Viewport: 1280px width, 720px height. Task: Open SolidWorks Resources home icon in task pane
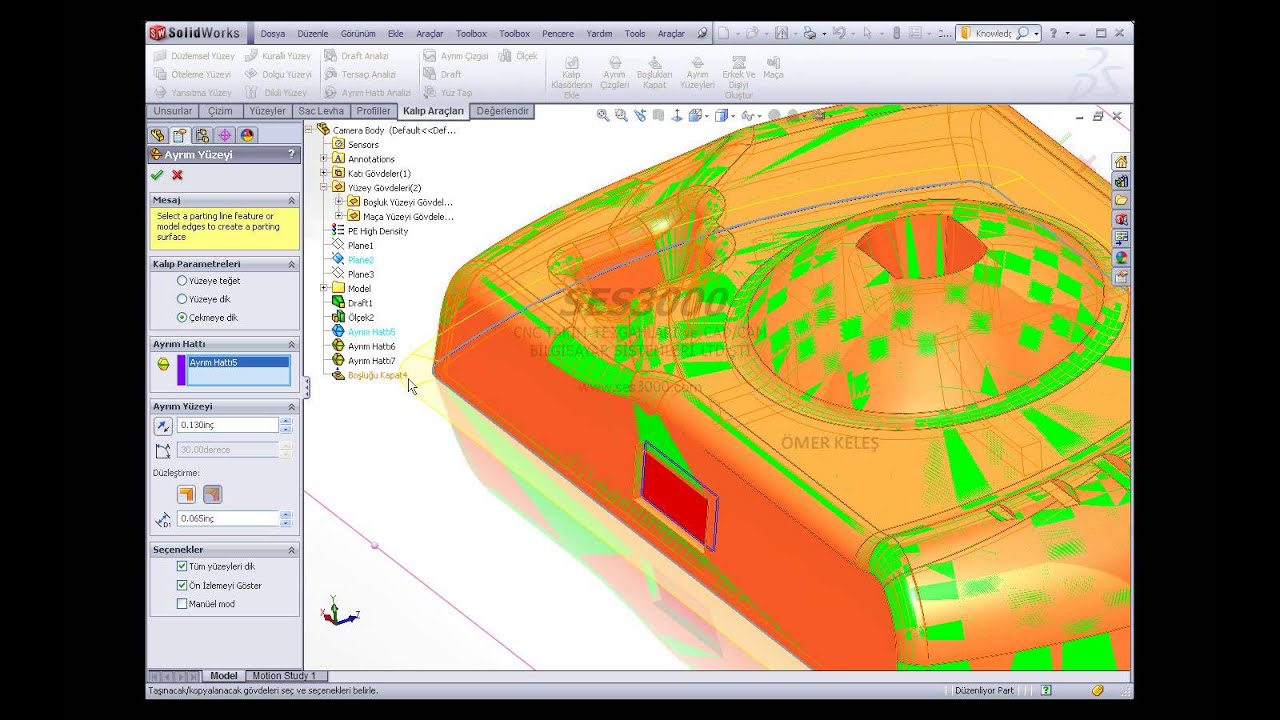click(1121, 162)
